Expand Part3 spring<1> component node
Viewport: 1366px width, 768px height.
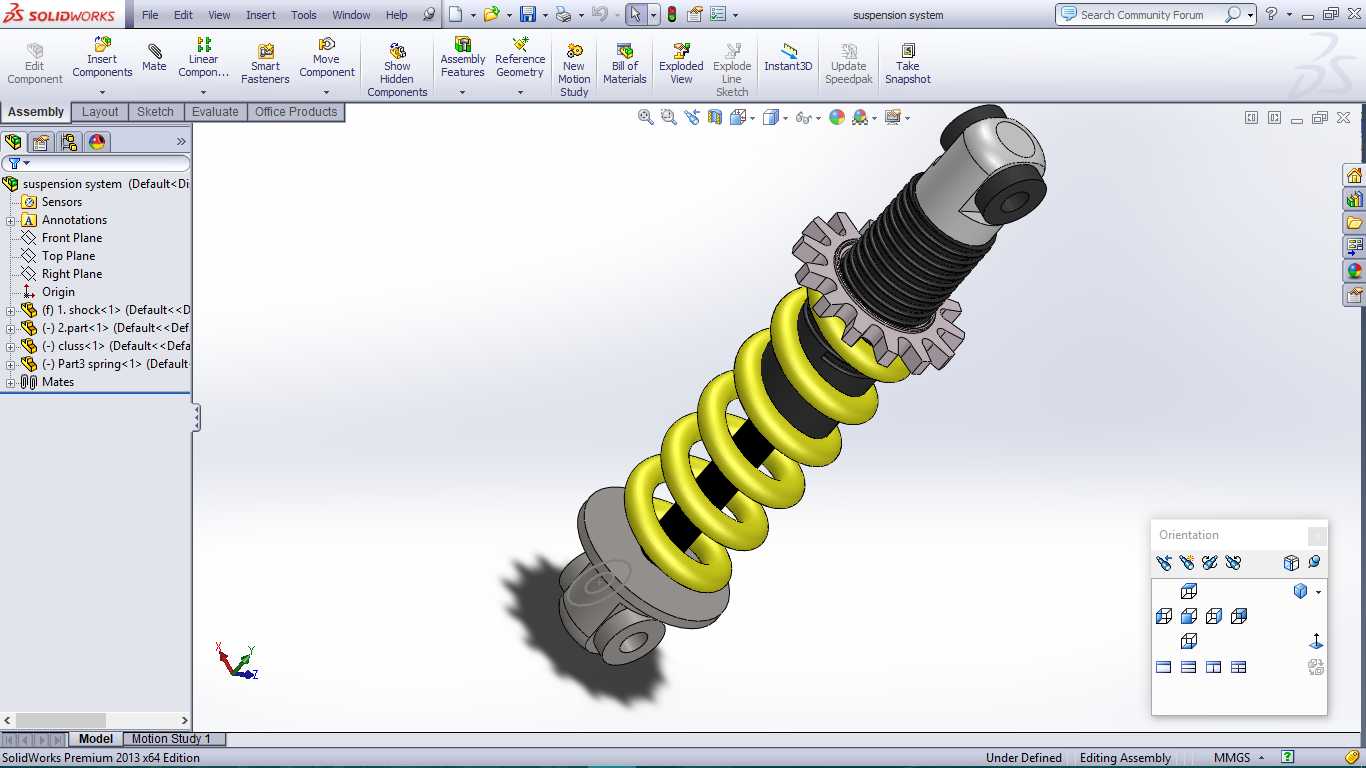point(11,364)
